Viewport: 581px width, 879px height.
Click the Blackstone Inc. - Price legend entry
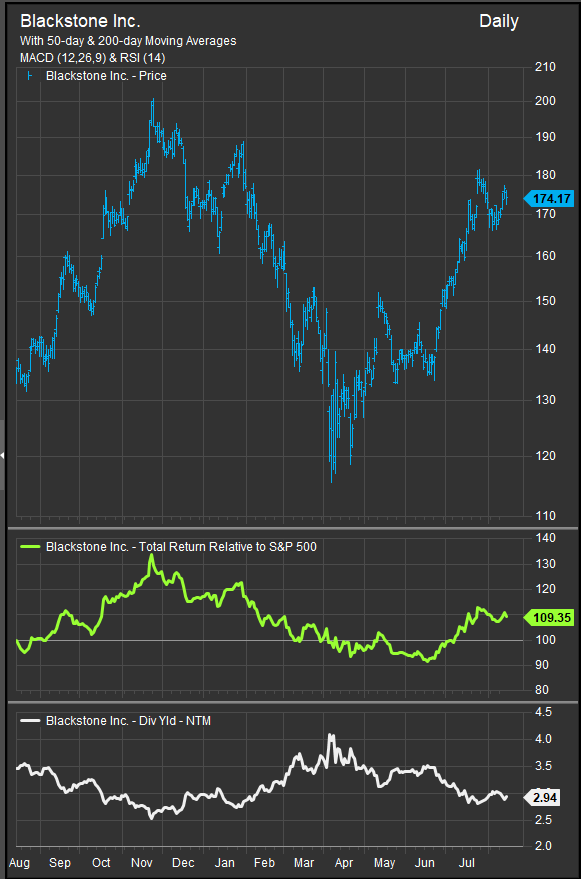pyautogui.click(x=106, y=75)
